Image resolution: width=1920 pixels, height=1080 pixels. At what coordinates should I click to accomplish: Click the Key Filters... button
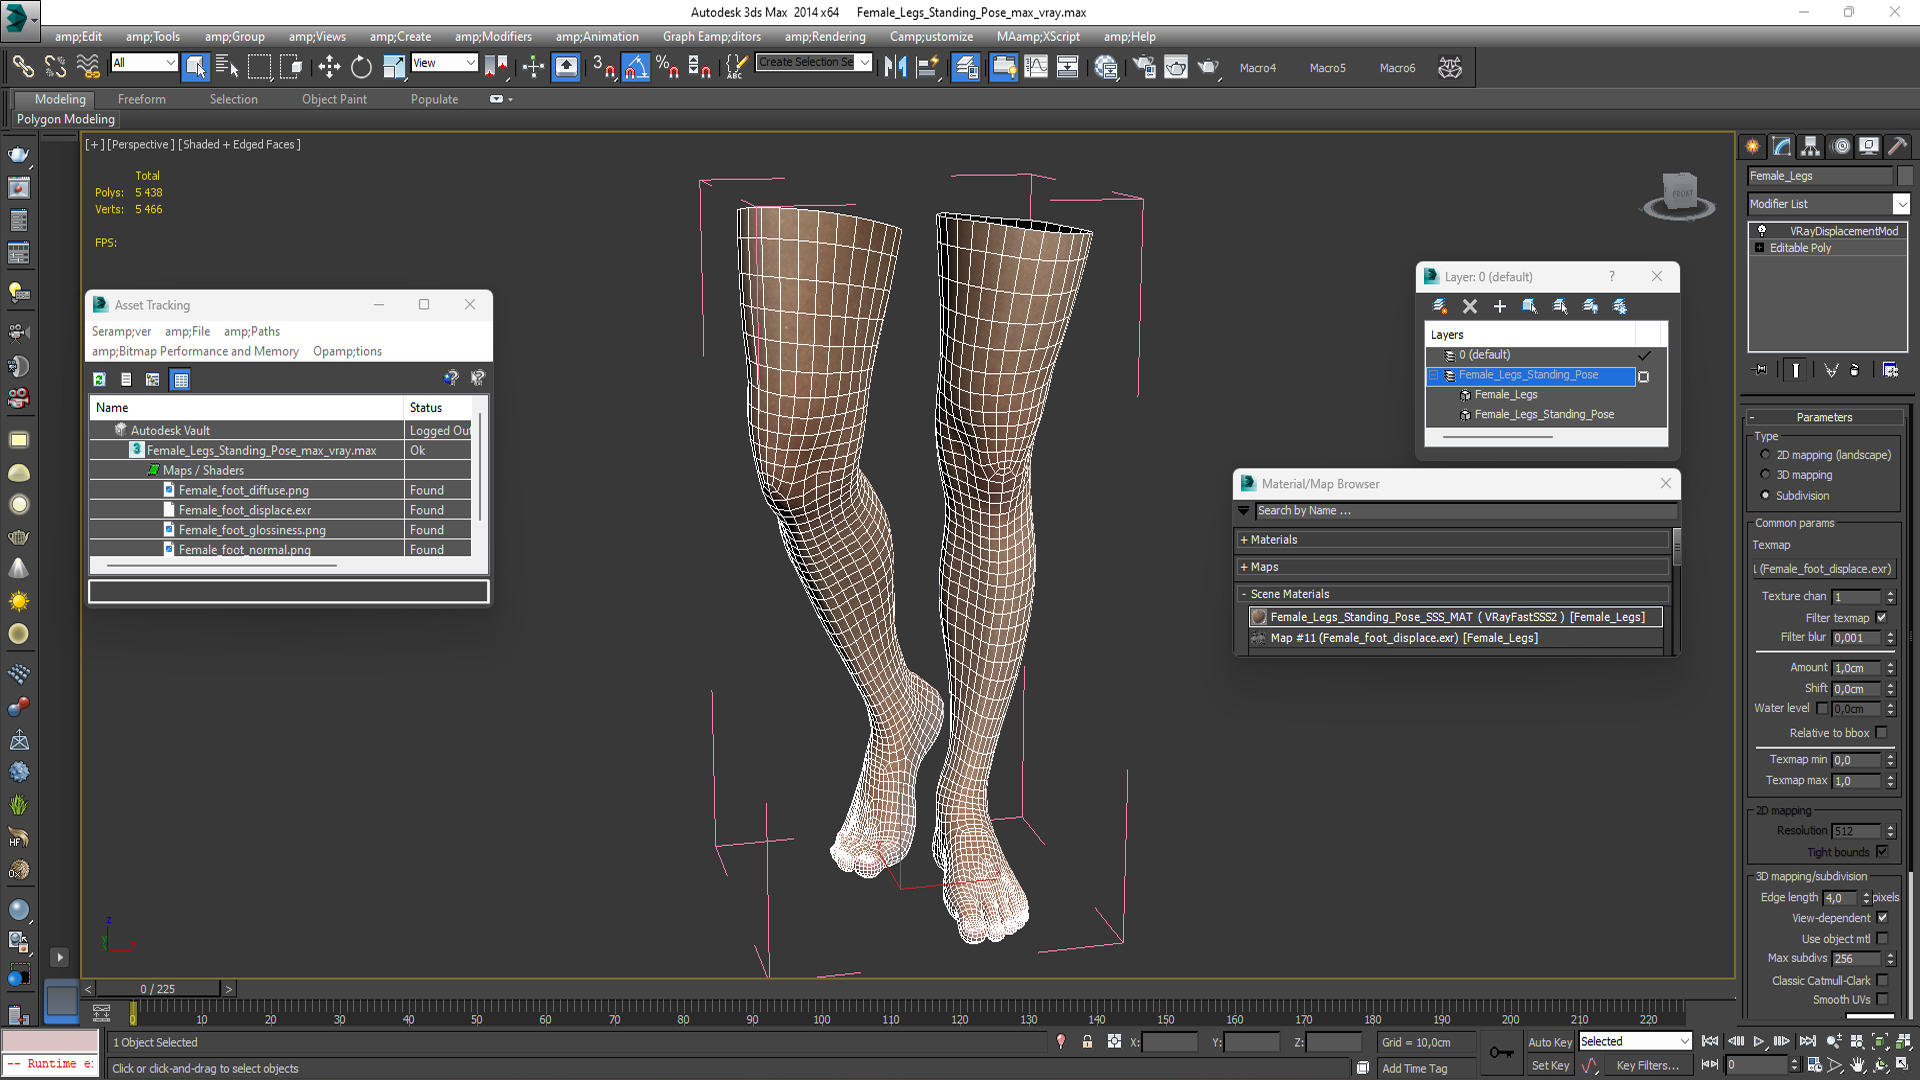pyautogui.click(x=1648, y=1066)
